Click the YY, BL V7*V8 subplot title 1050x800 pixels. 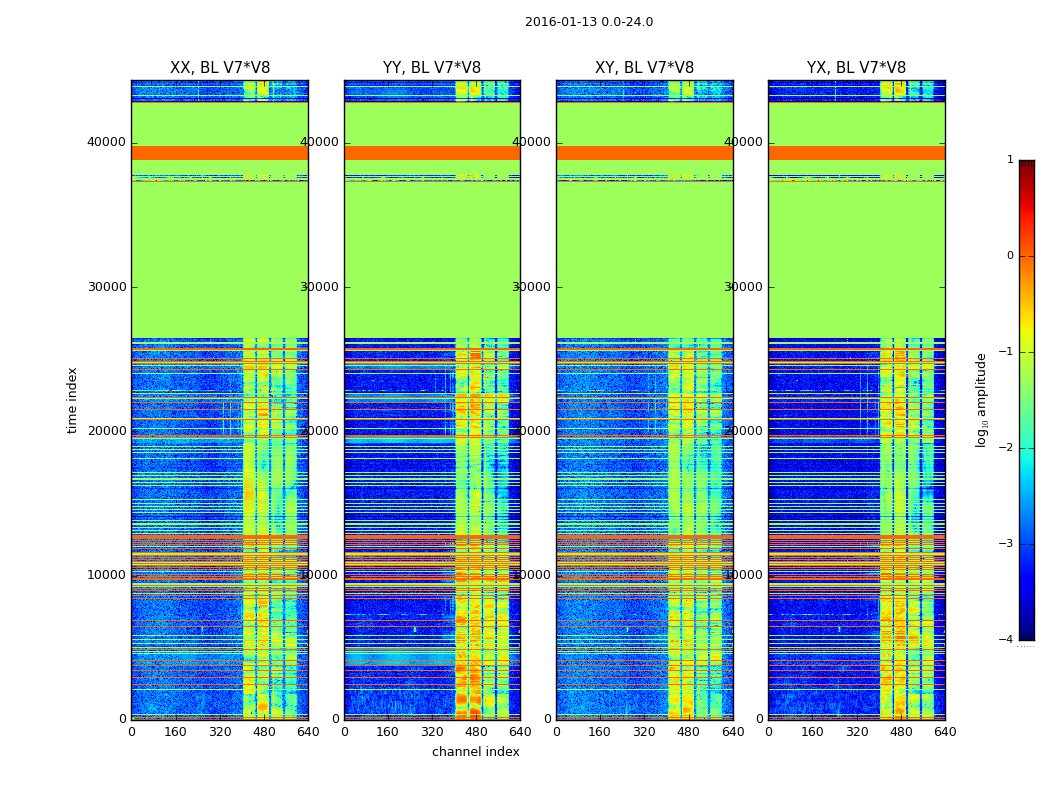tap(432, 68)
